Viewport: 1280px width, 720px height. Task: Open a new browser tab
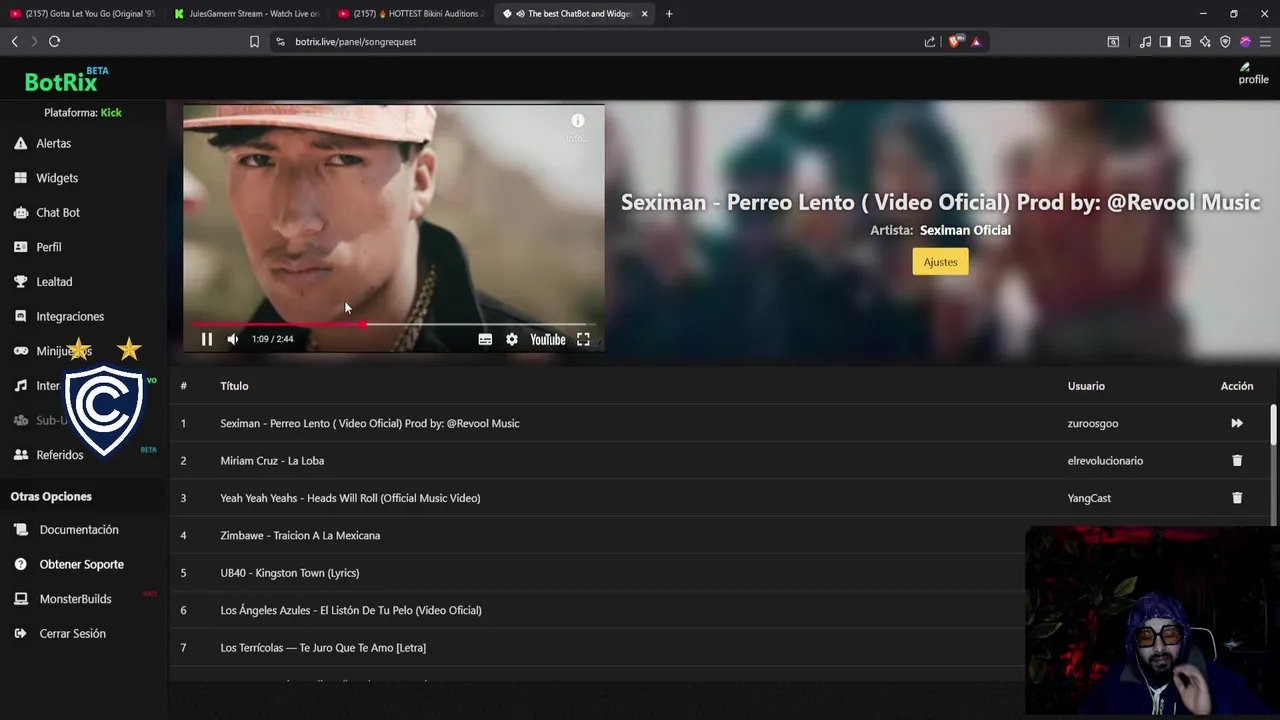tap(669, 14)
